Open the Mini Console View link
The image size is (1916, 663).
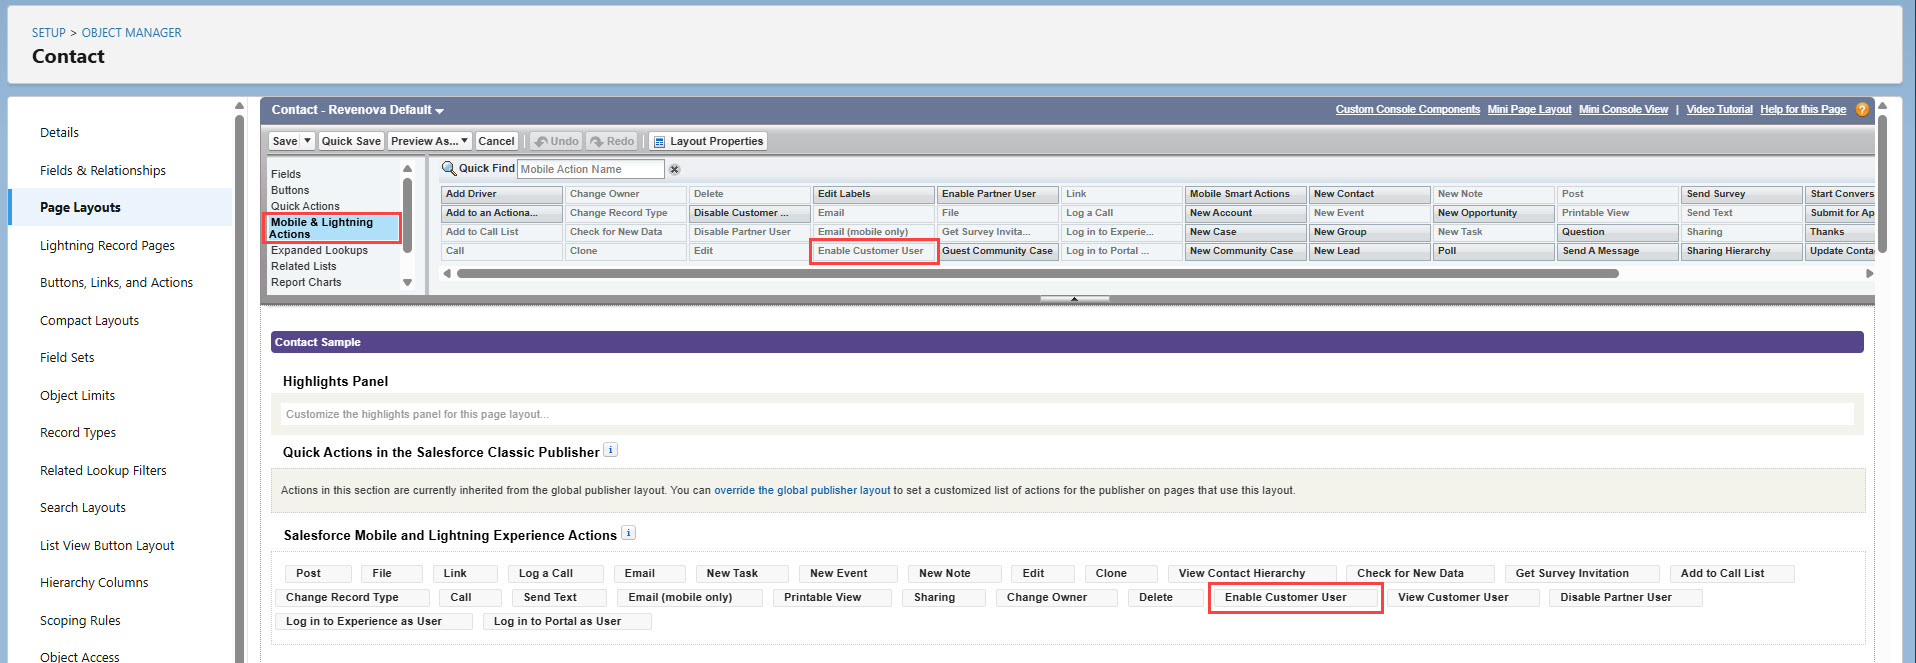point(1623,110)
